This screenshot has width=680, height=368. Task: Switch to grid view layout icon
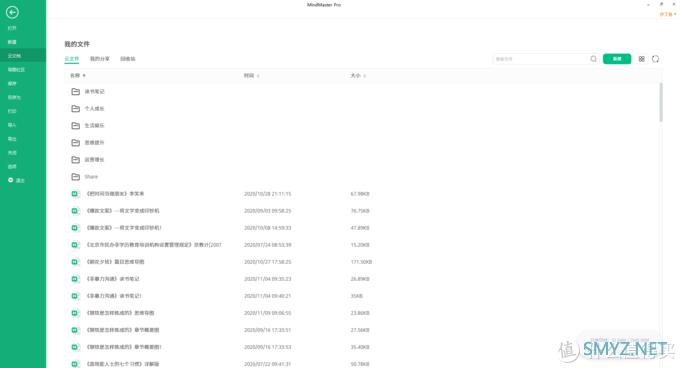point(641,59)
